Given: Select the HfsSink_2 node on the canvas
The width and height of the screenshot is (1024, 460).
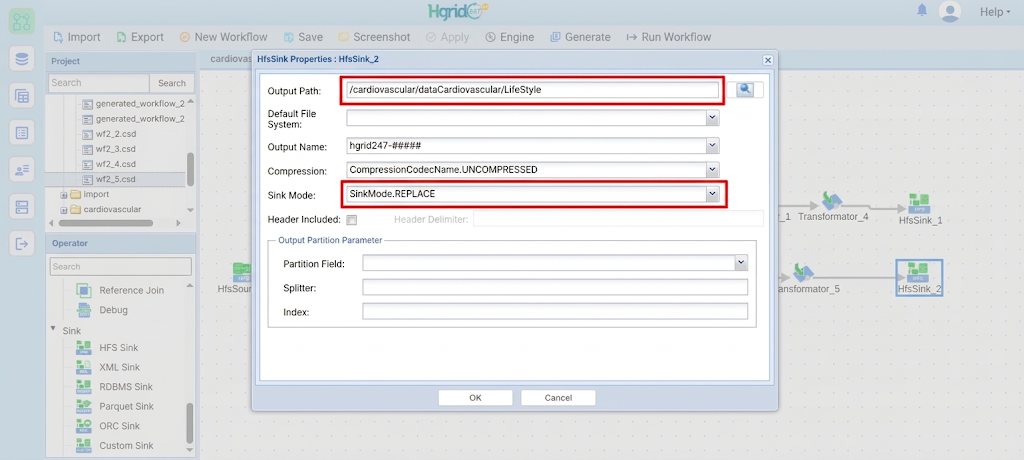Looking at the screenshot, I should [920, 277].
